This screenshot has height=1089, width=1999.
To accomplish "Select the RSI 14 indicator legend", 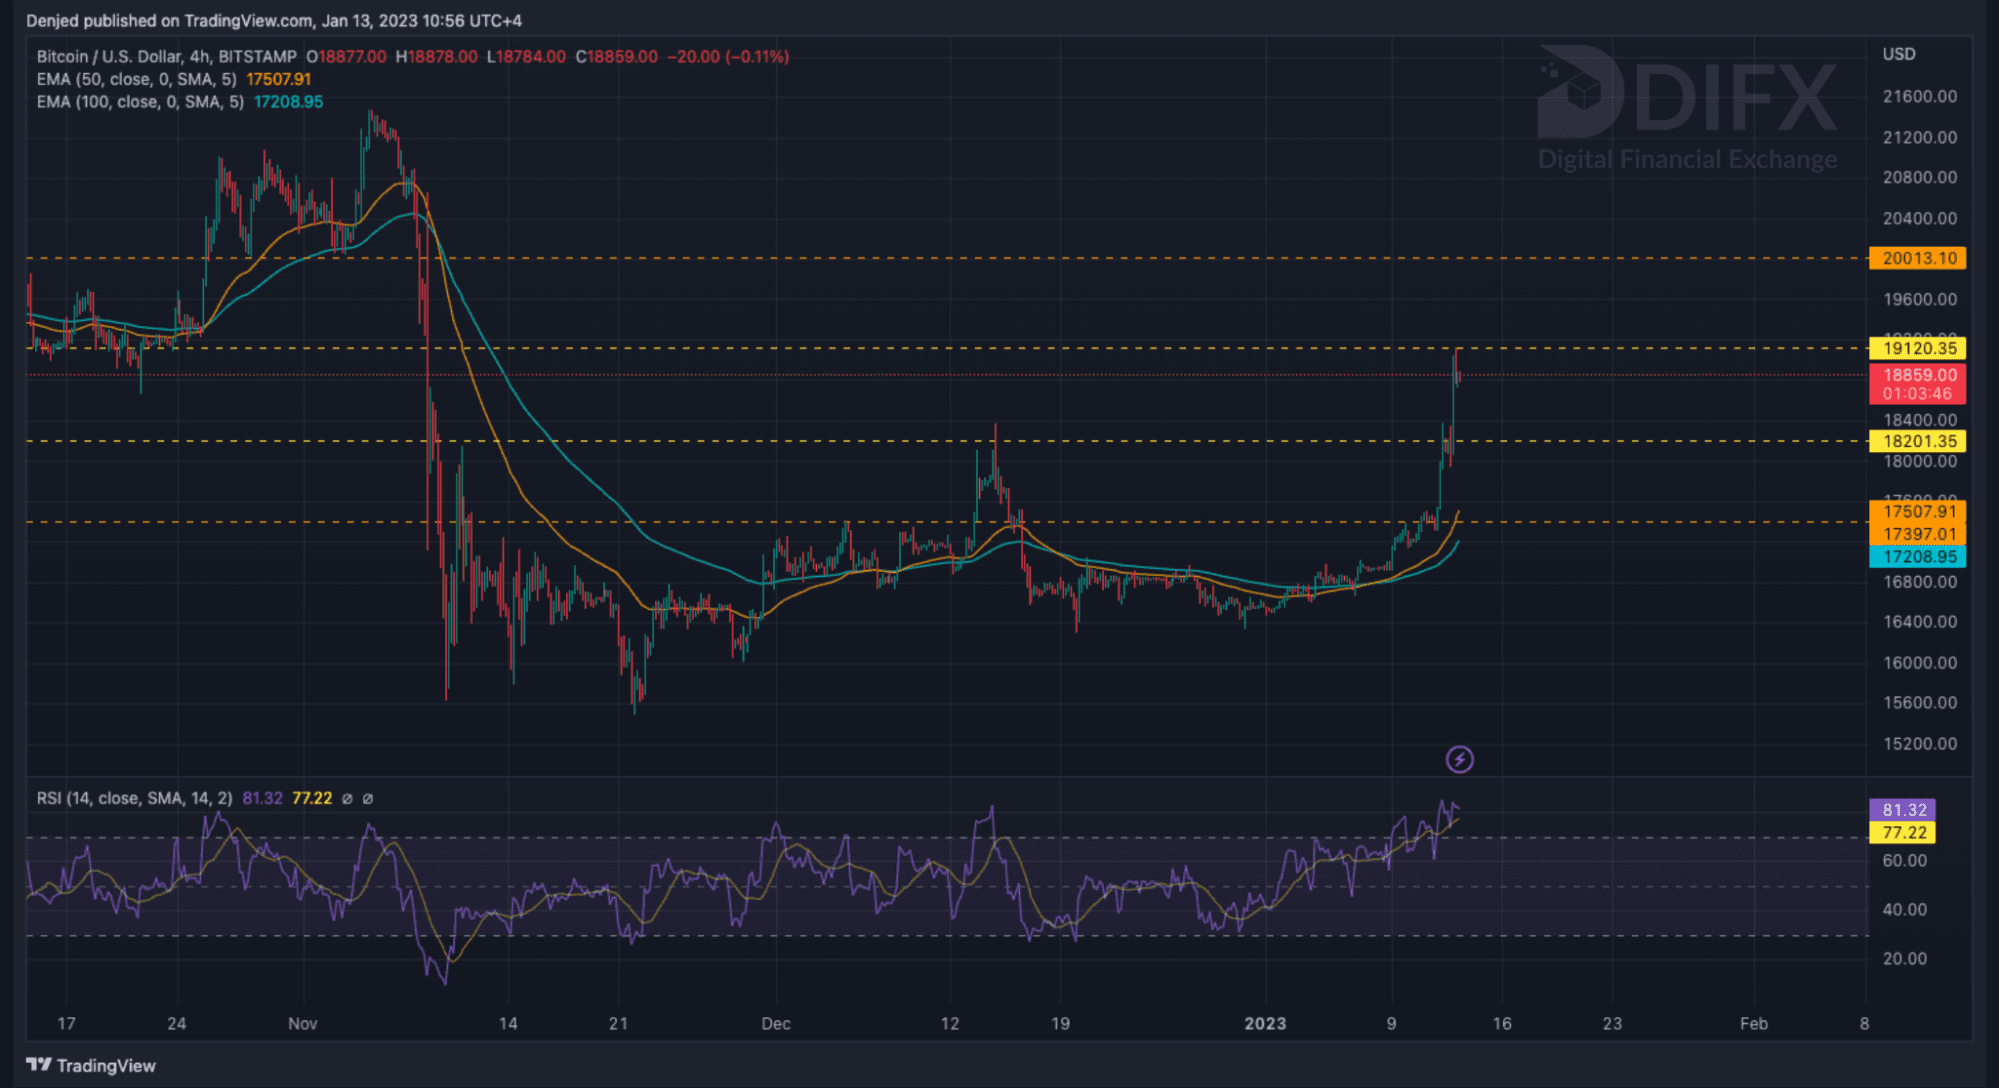I will pos(134,798).
